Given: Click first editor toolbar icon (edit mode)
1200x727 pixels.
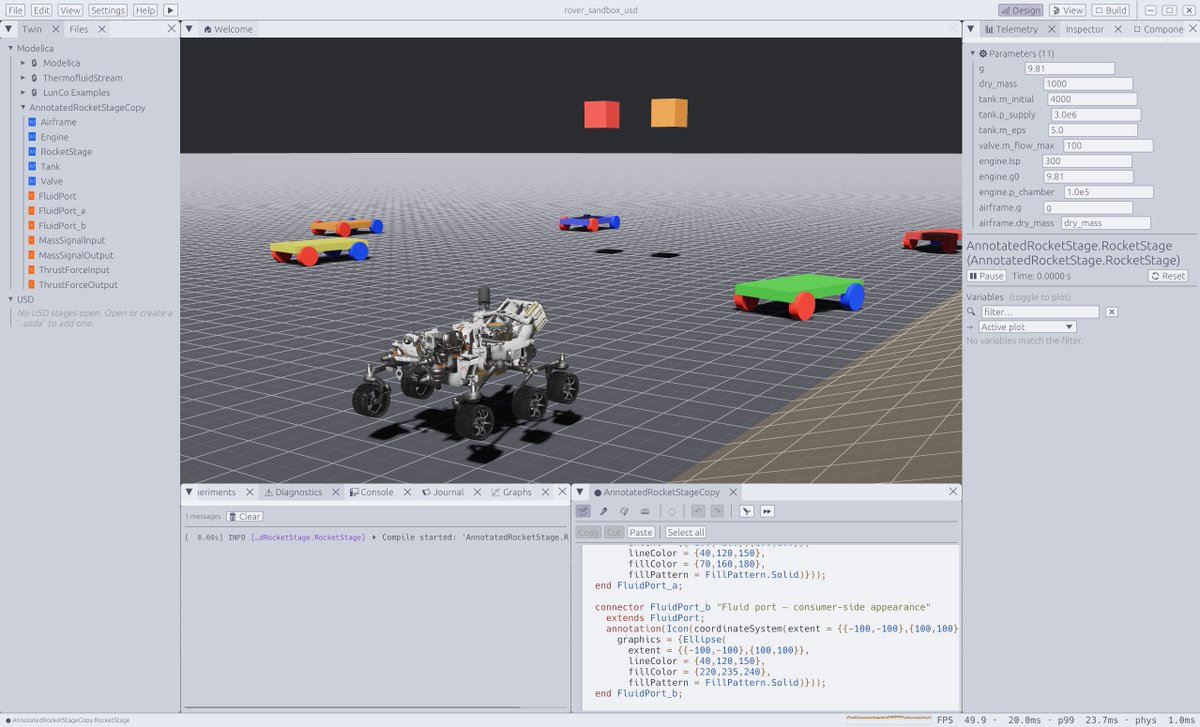Looking at the screenshot, I should coord(583,511).
